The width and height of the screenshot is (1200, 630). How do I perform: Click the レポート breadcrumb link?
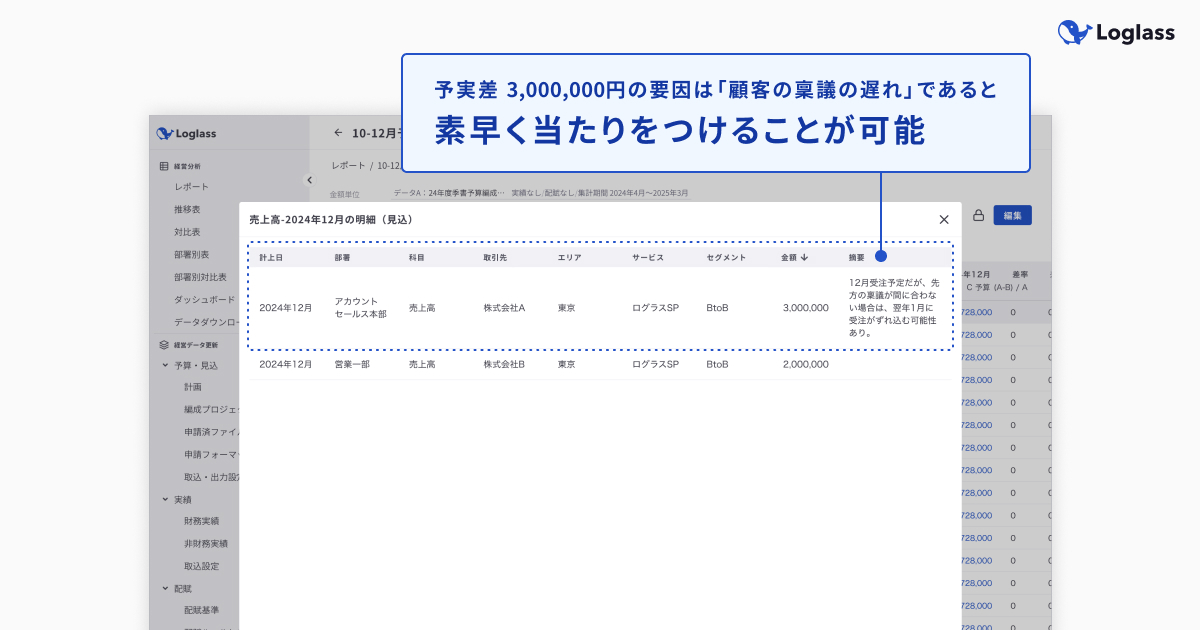349,165
